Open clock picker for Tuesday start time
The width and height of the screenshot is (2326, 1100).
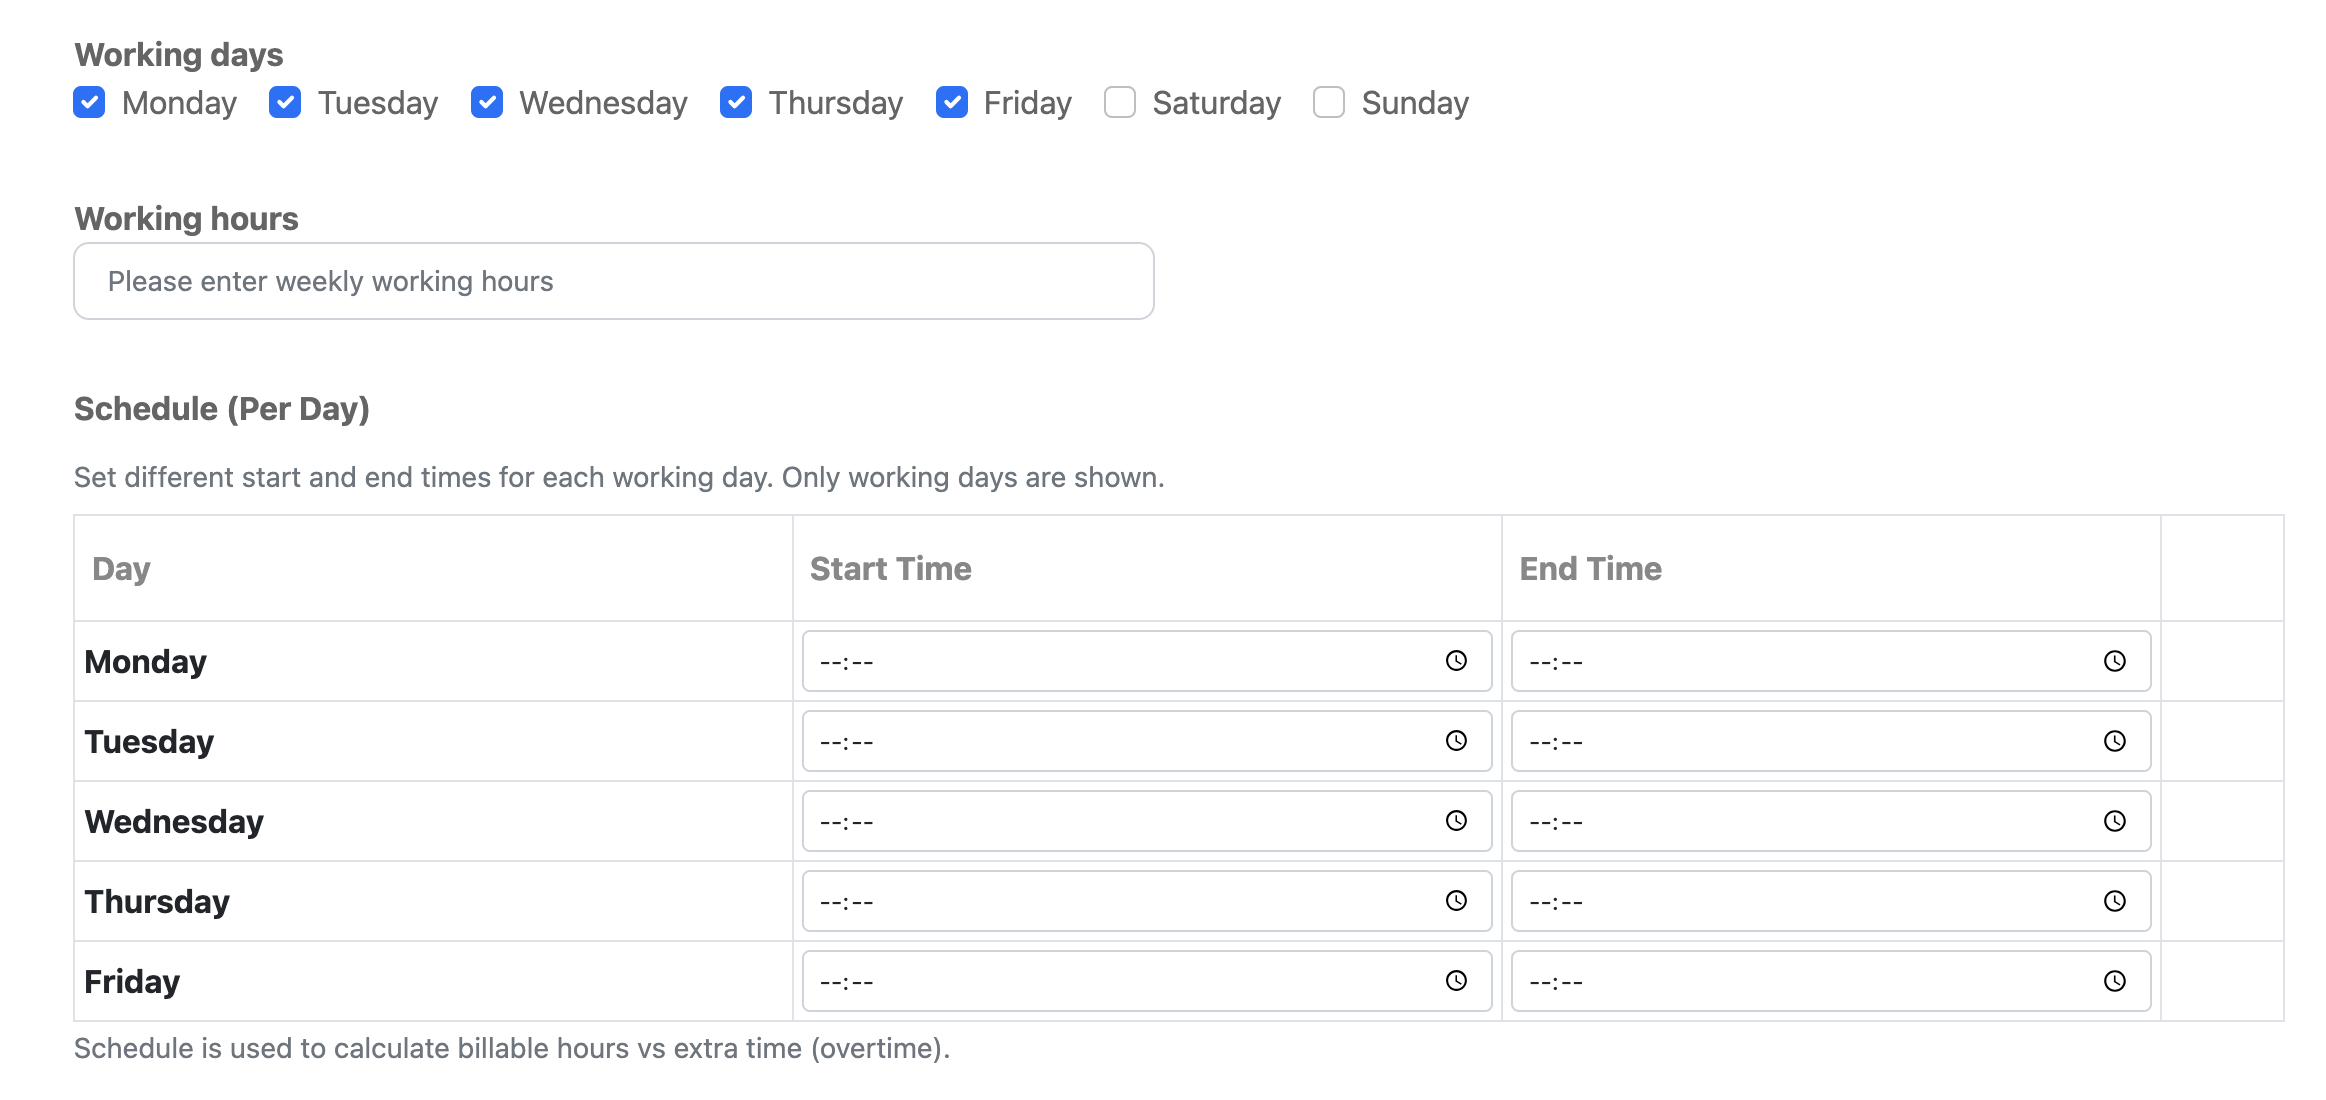[1456, 741]
